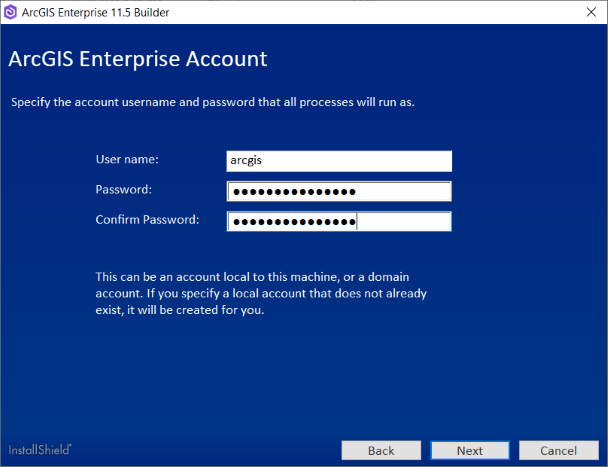The width and height of the screenshot is (608, 467).
Task: Click the "User name:" label
Action: [127, 159]
